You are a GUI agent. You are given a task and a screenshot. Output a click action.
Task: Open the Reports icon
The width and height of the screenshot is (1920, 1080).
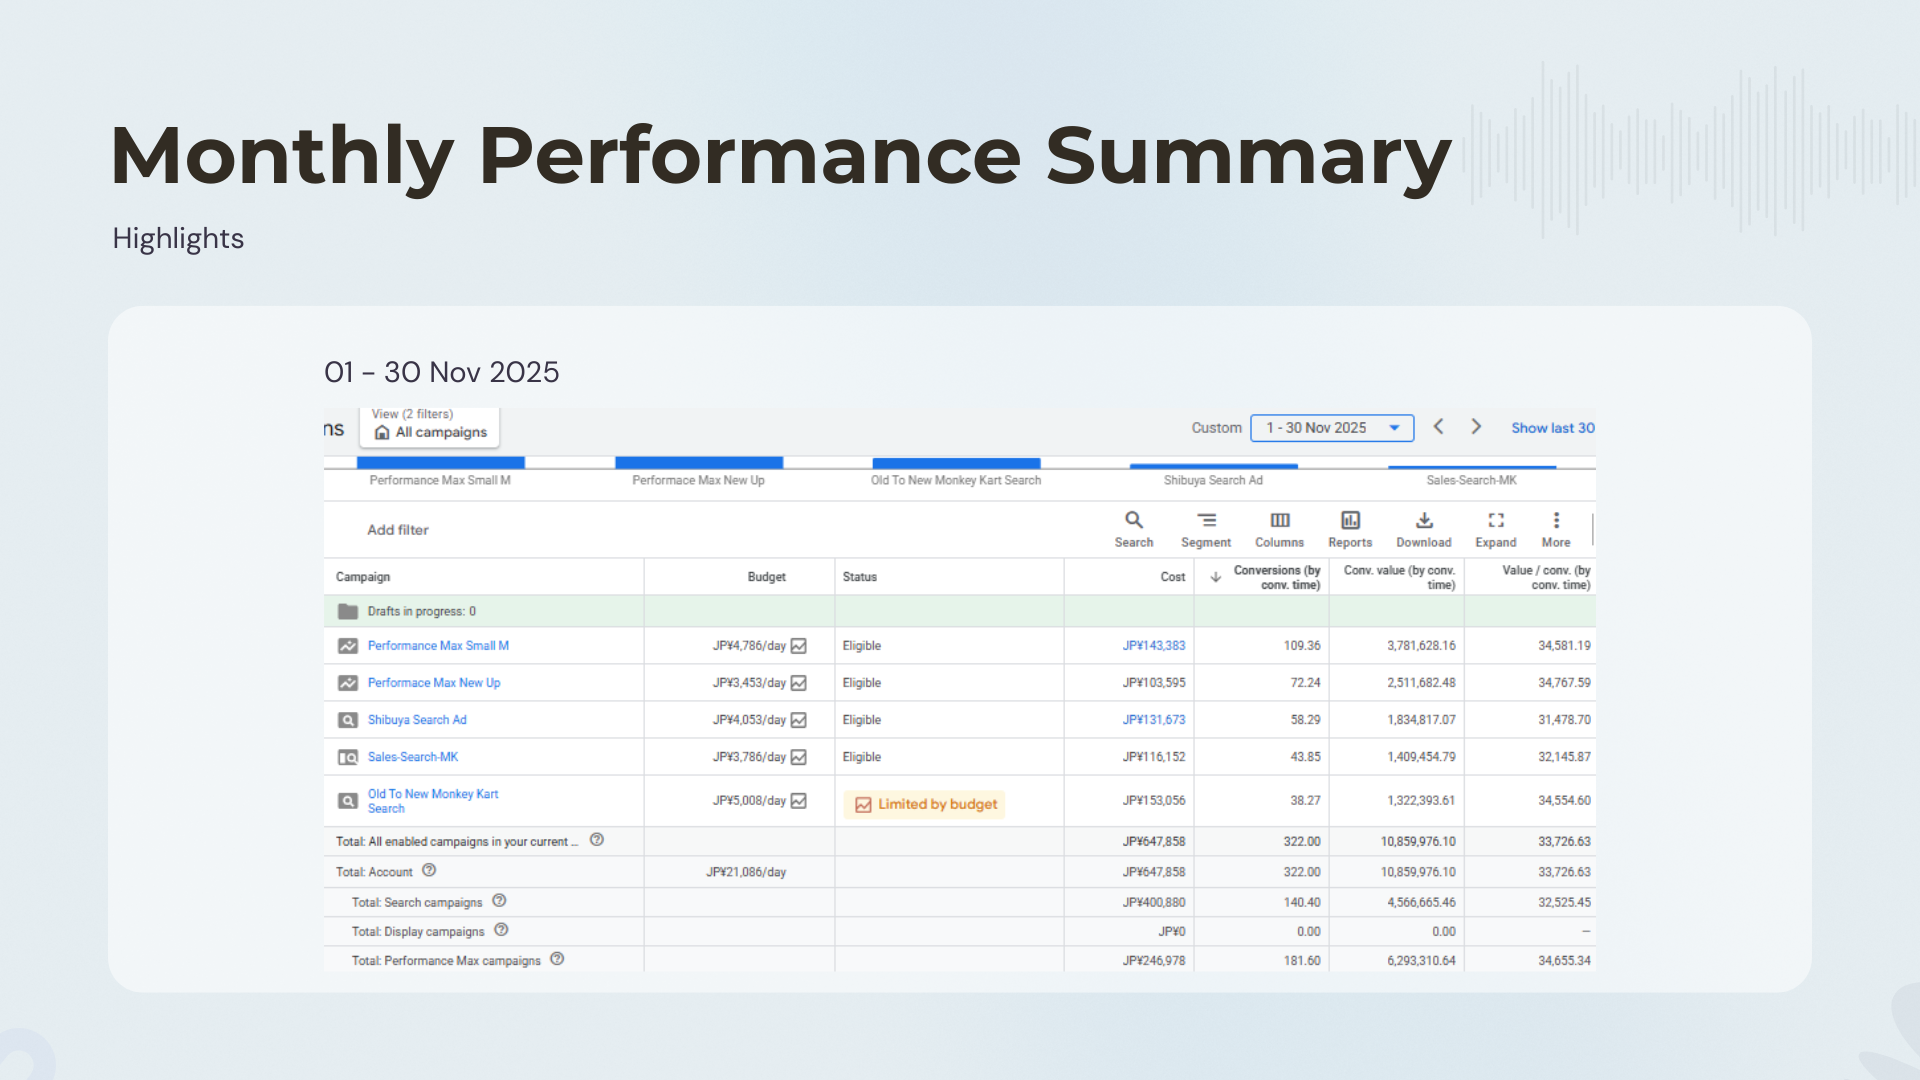(x=1350, y=520)
